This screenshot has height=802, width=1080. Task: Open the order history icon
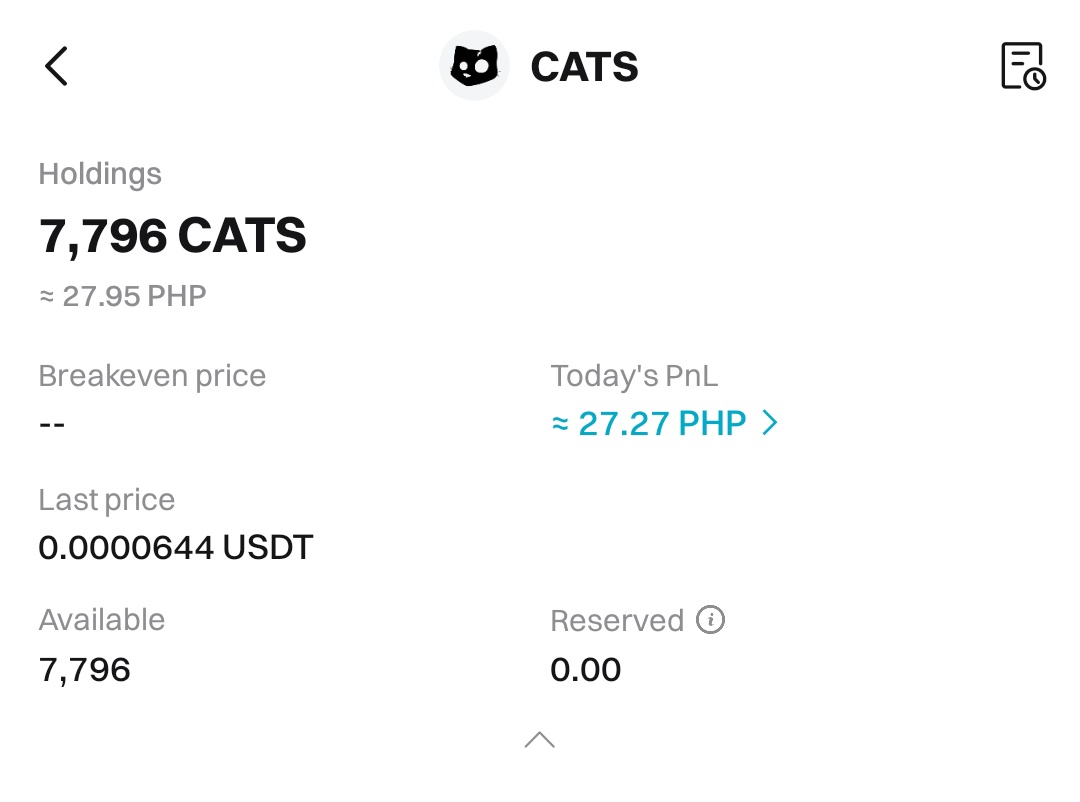click(x=1022, y=66)
